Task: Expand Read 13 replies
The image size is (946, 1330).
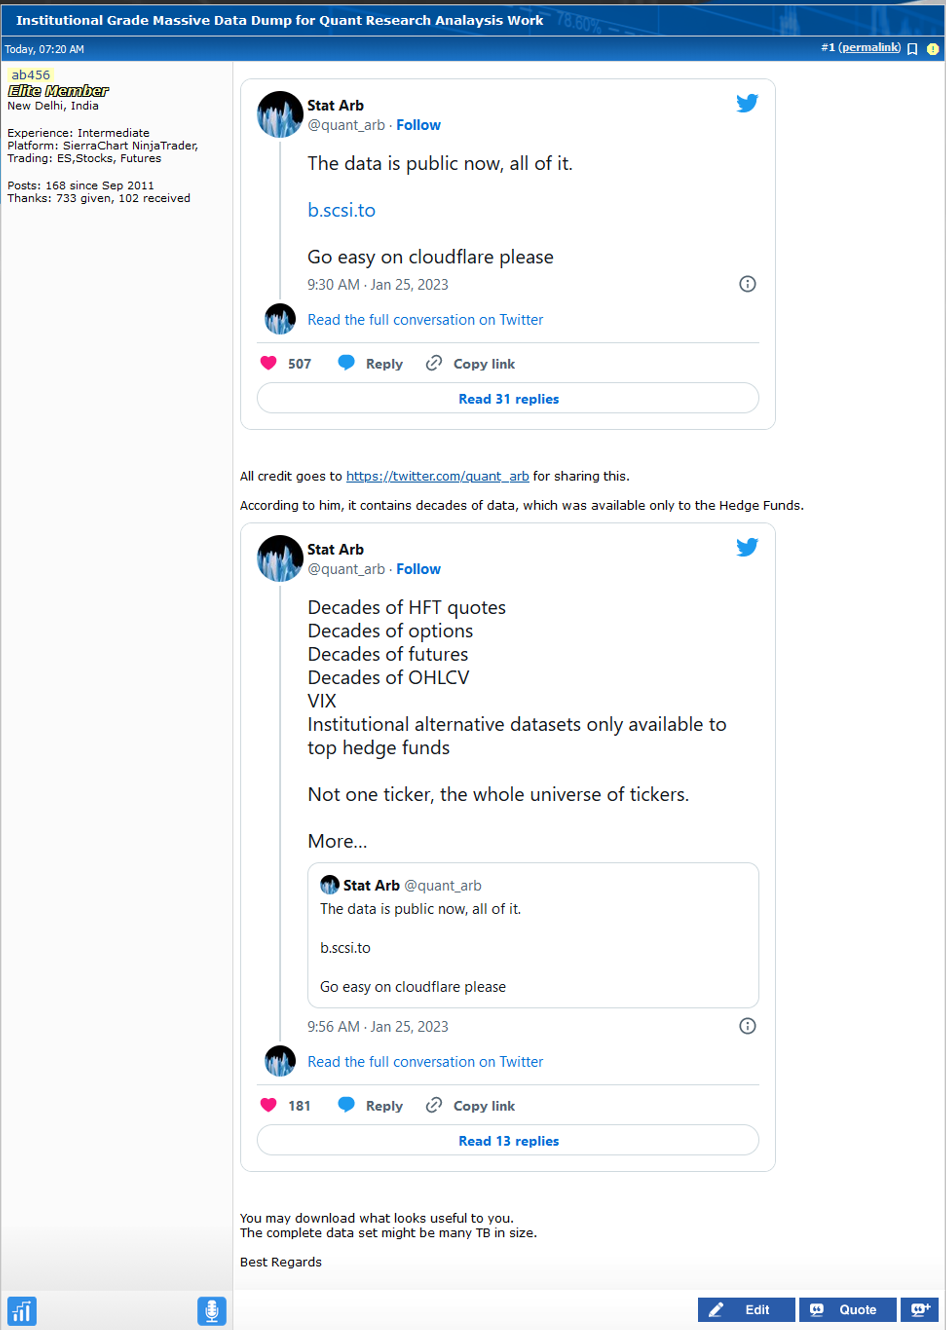Action: tap(508, 1140)
